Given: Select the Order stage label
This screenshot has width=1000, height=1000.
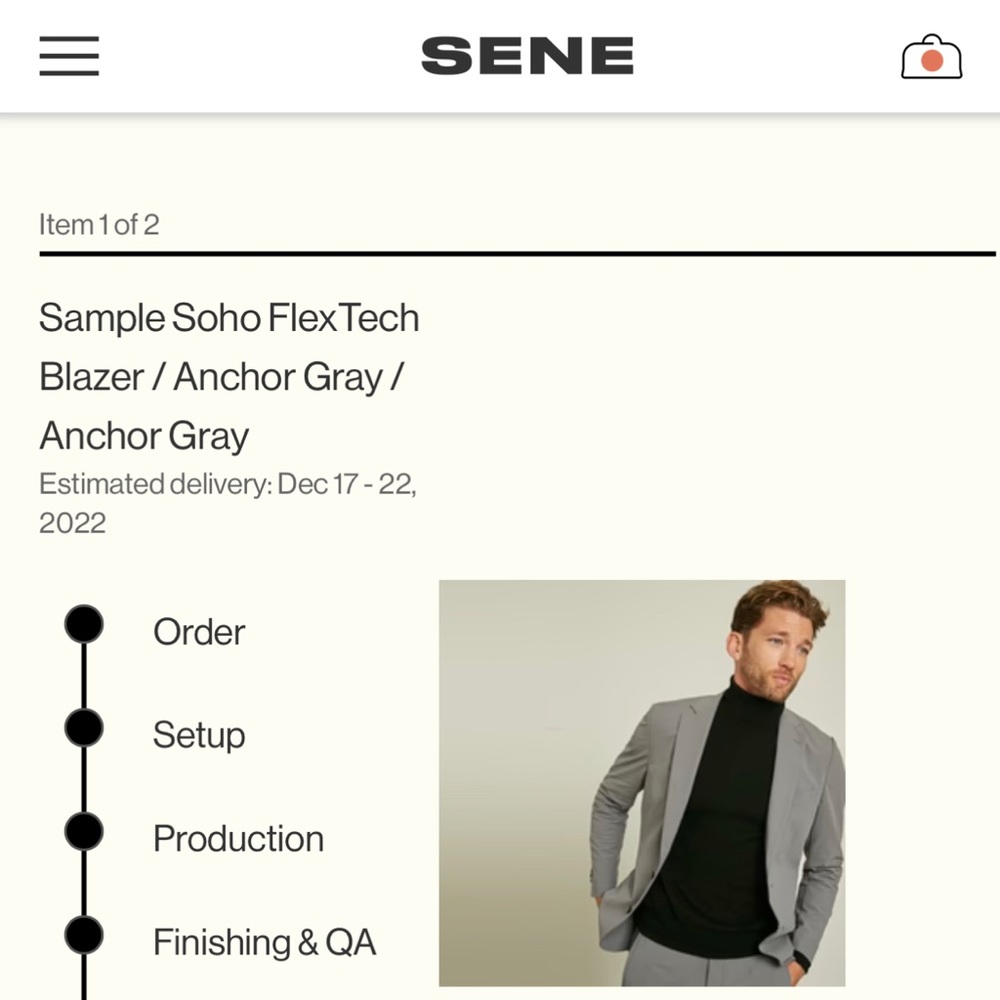Looking at the screenshot, I should click(198, 631).
